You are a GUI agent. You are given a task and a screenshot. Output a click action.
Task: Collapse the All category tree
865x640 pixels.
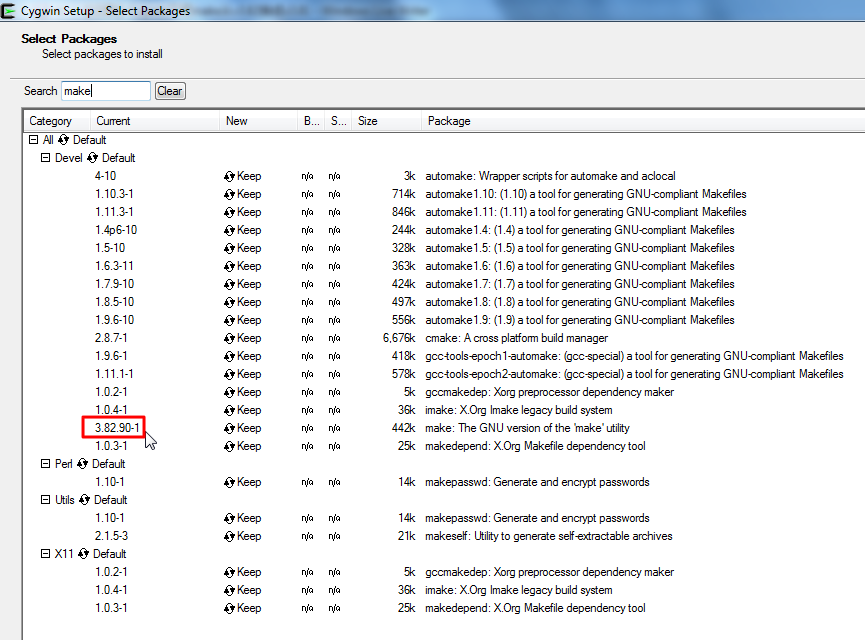click(x=34, y=140)
